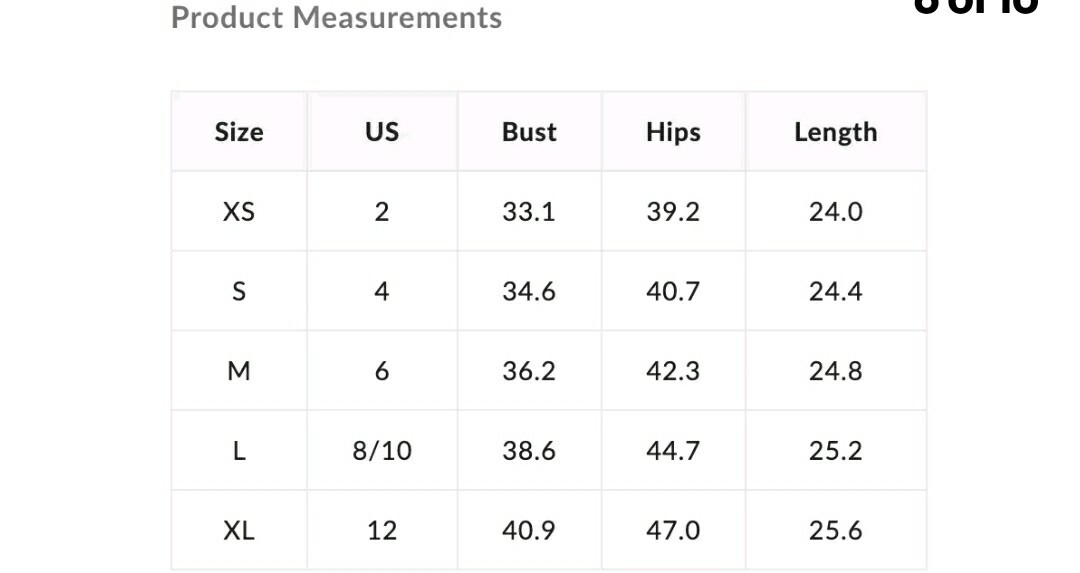Select the 47.0 hips value
Screen dimensions: 1080x573
[x=673, y=530]
